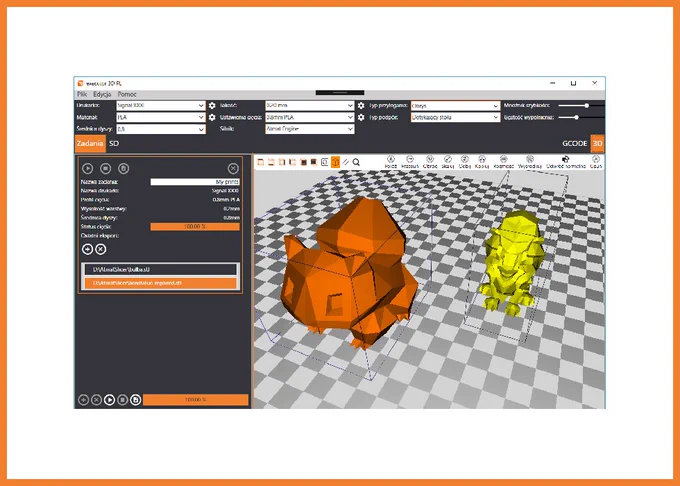Click the Mnożnik szybkości slider handle
680x486 pixels.
587,105
